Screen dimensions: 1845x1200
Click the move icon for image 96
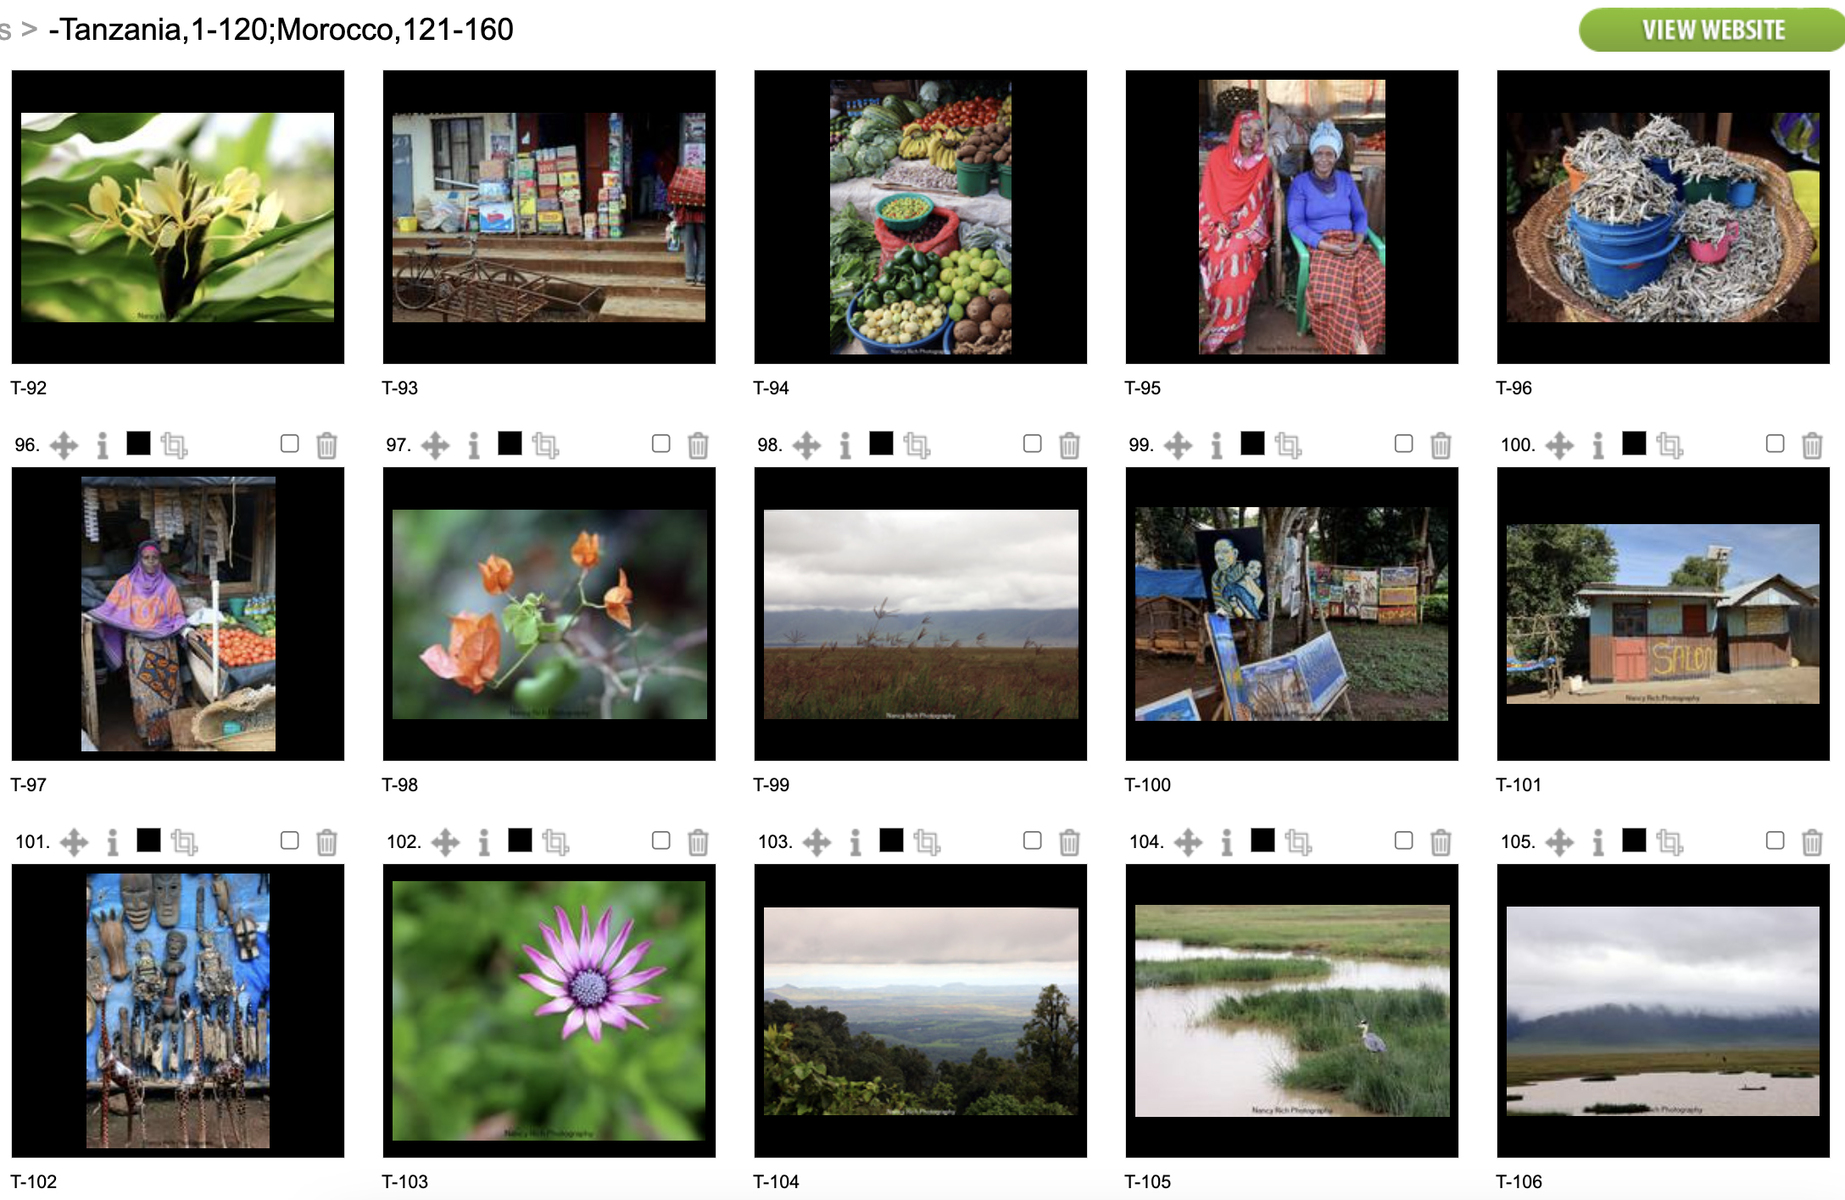(x=64, y=445)
